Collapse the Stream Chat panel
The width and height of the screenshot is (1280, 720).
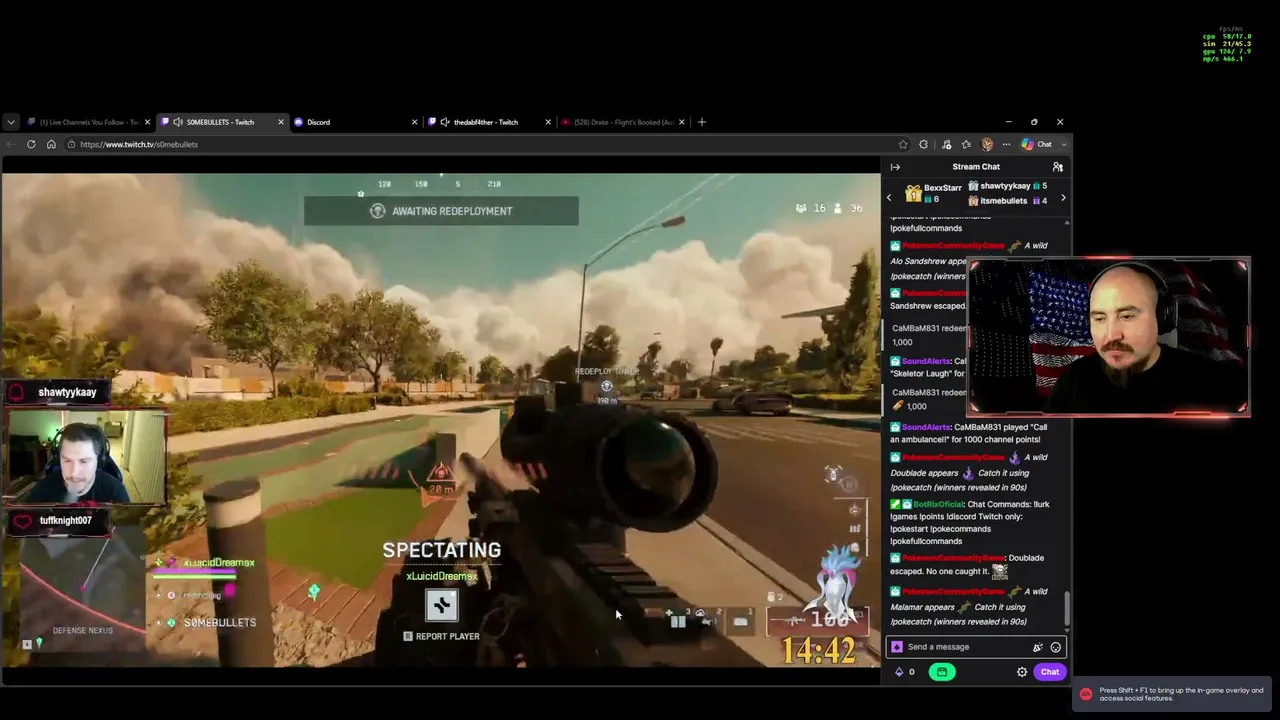pyautogui.click(x=895, y=167)
